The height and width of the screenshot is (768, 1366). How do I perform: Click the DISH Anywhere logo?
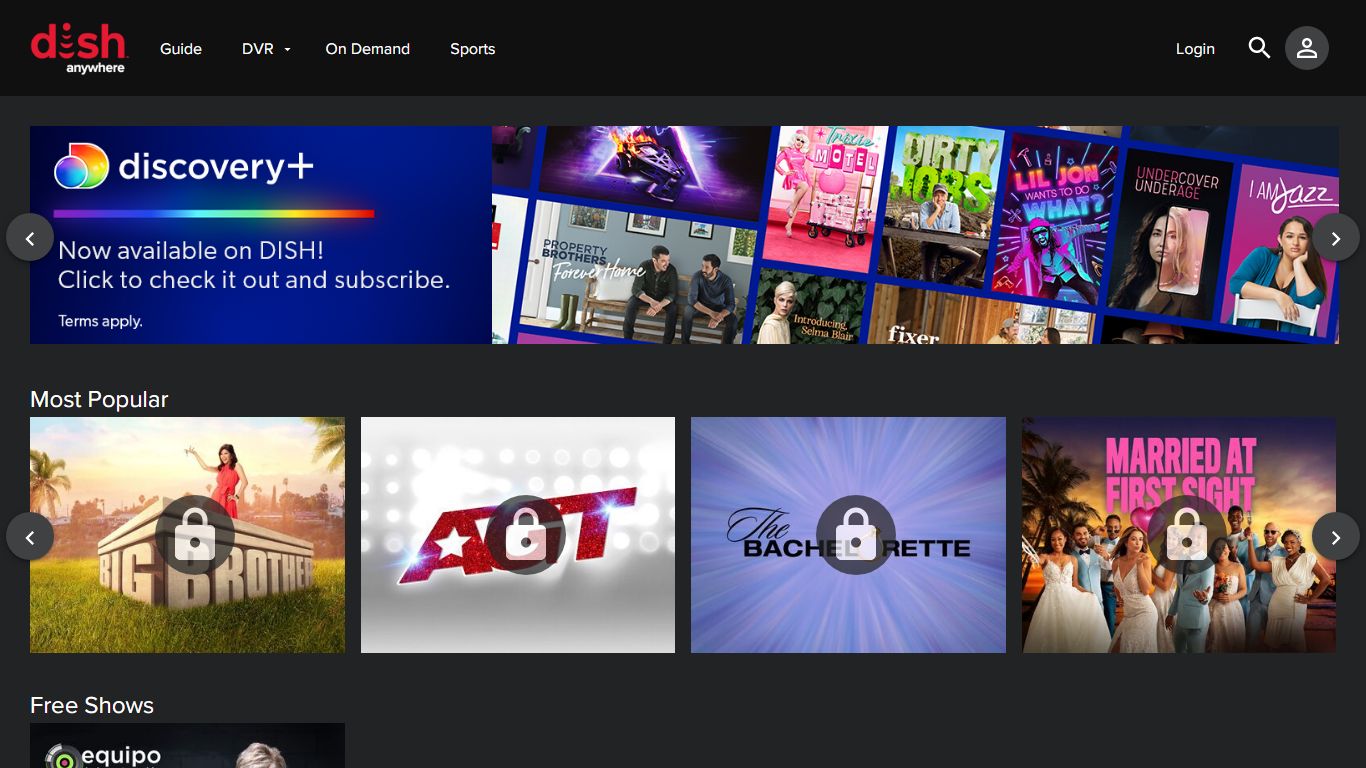point(79,49)
